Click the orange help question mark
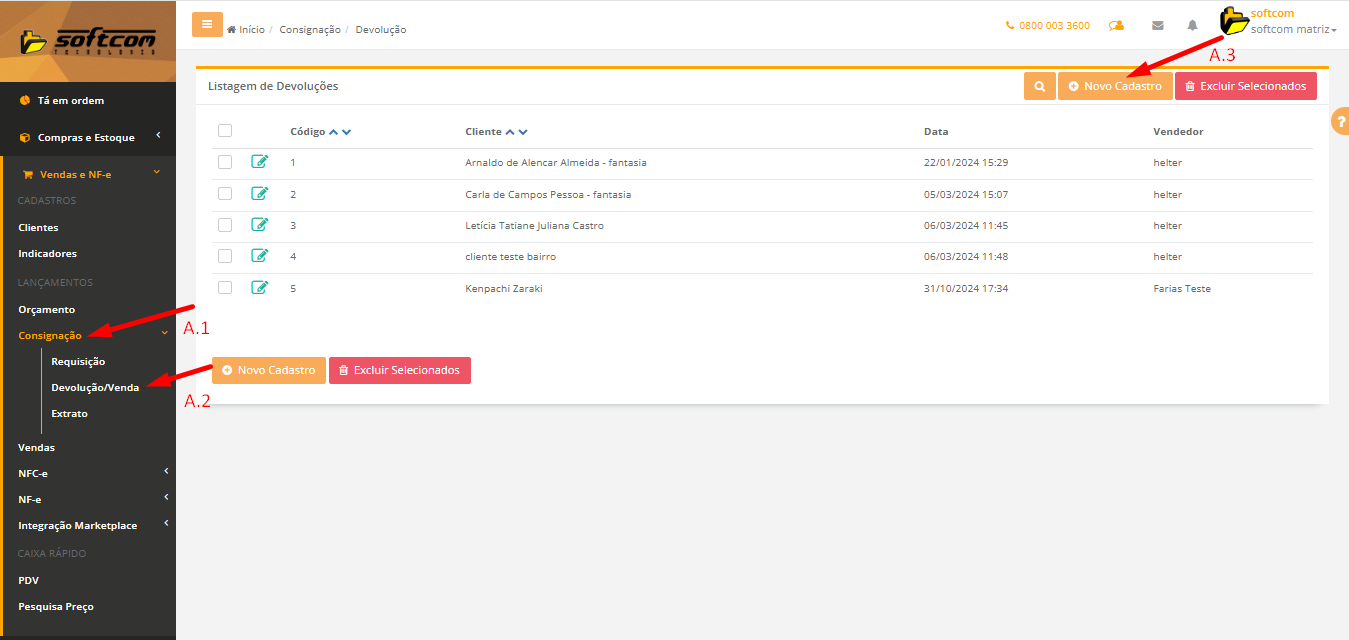Image resolution: width=1349 pixels, height=640 pixels. click(1341, 121)
